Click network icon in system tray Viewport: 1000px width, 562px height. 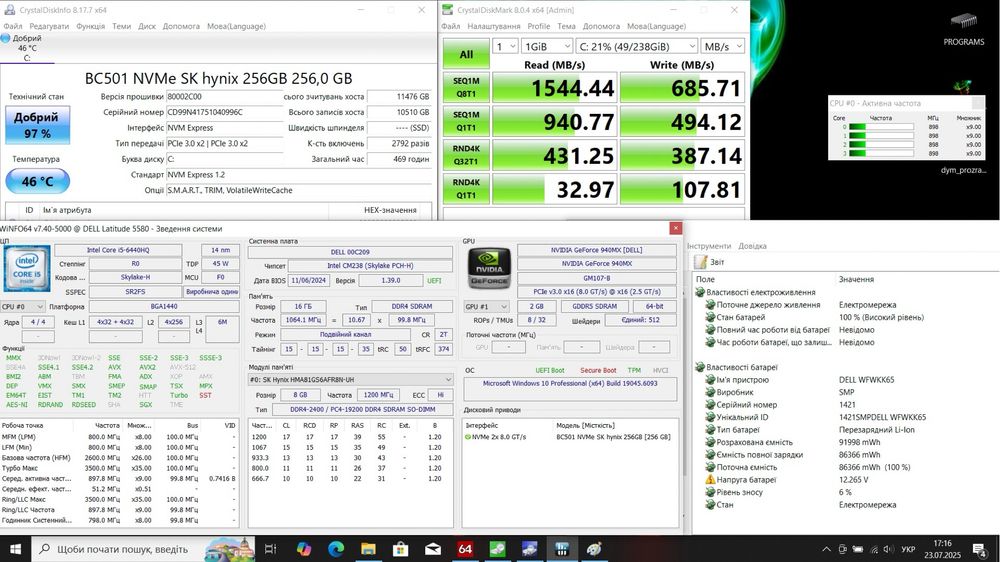[874, 549]
